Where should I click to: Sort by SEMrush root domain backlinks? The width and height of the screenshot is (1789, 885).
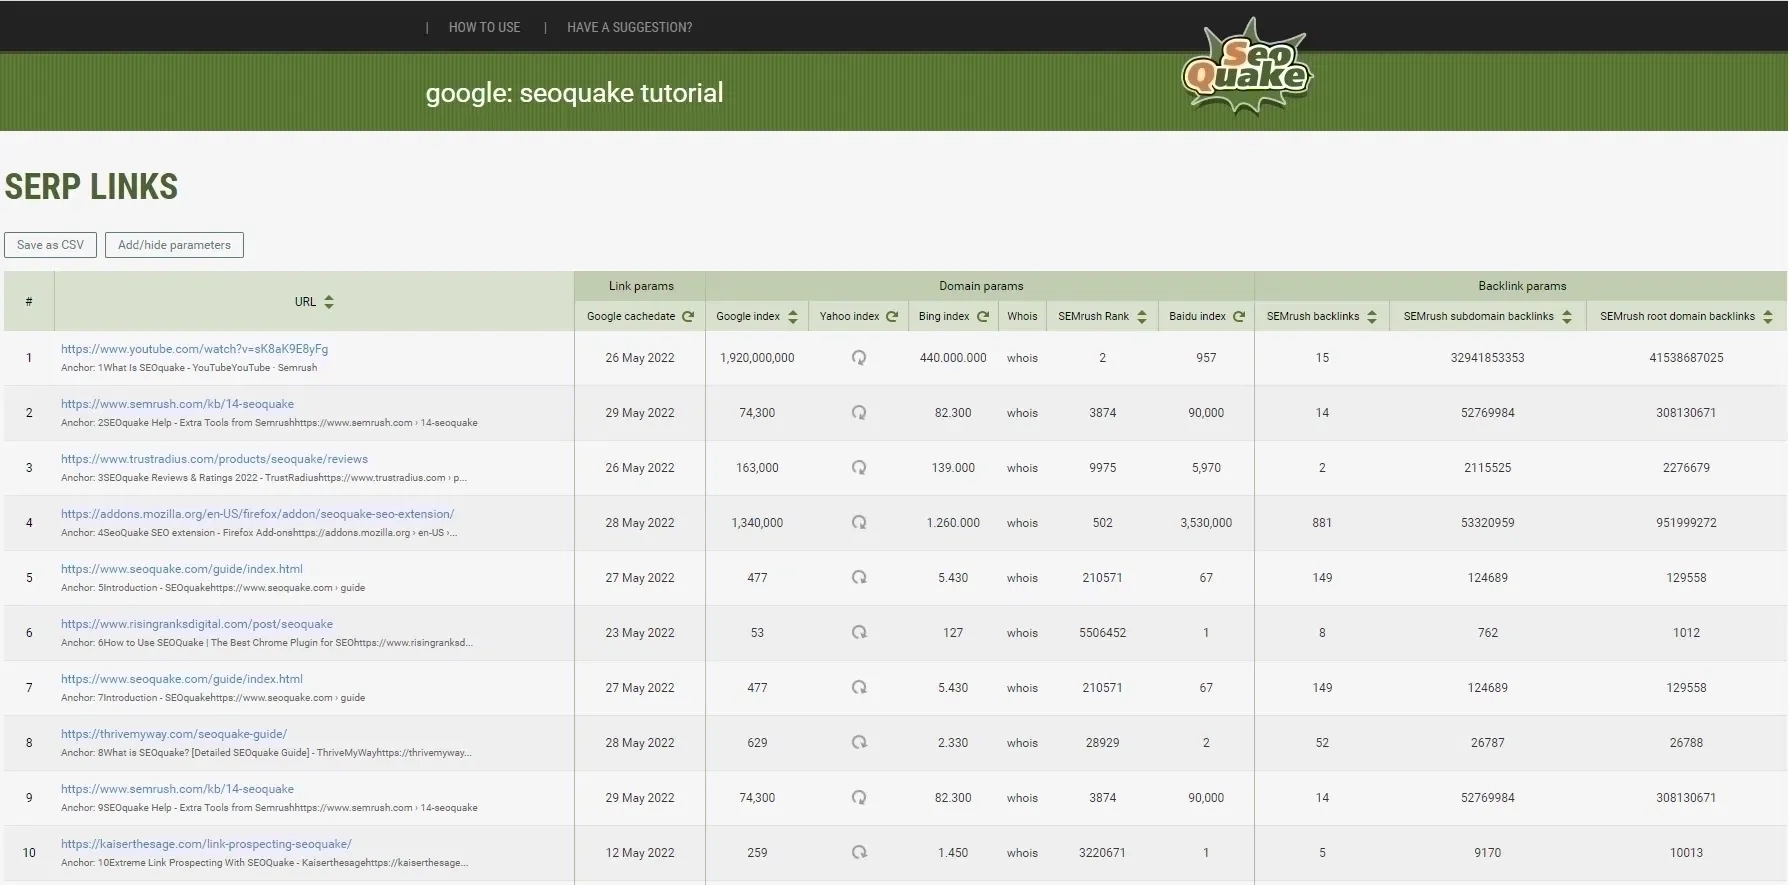point(1768,317)
